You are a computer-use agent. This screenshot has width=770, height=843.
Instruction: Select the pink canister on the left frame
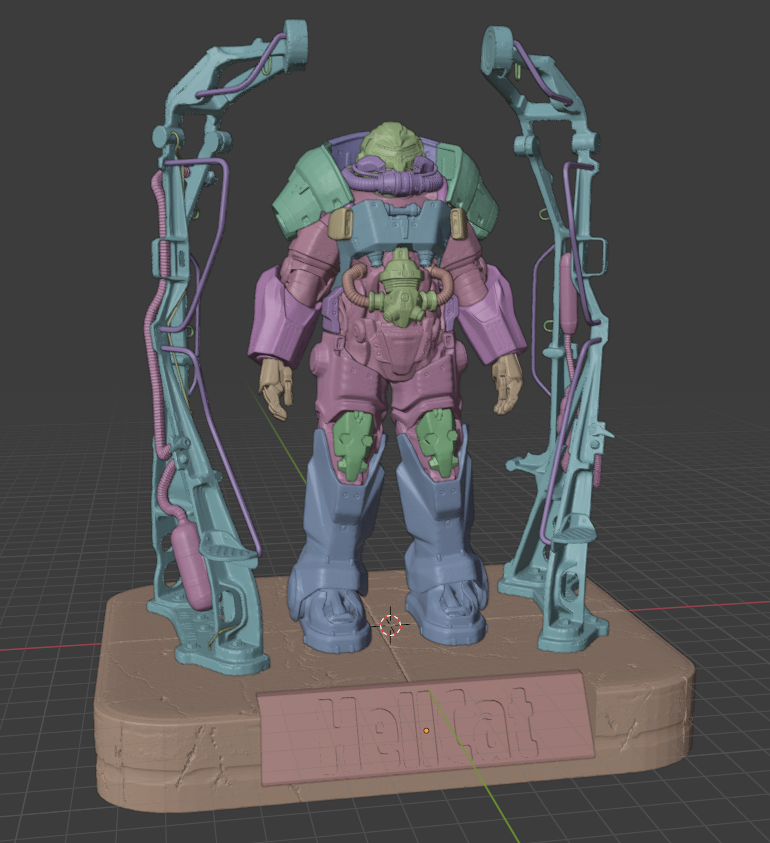coord(191,566)
